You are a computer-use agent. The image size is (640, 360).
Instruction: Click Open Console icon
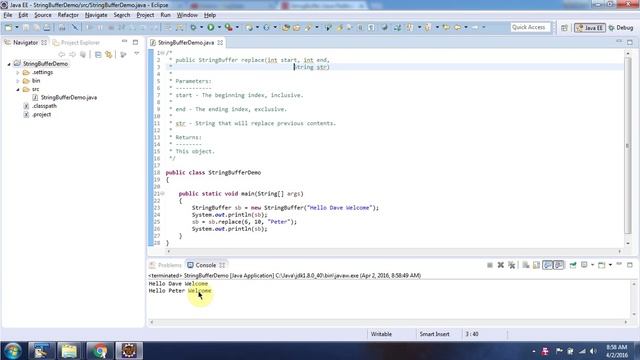coord(602,265)
